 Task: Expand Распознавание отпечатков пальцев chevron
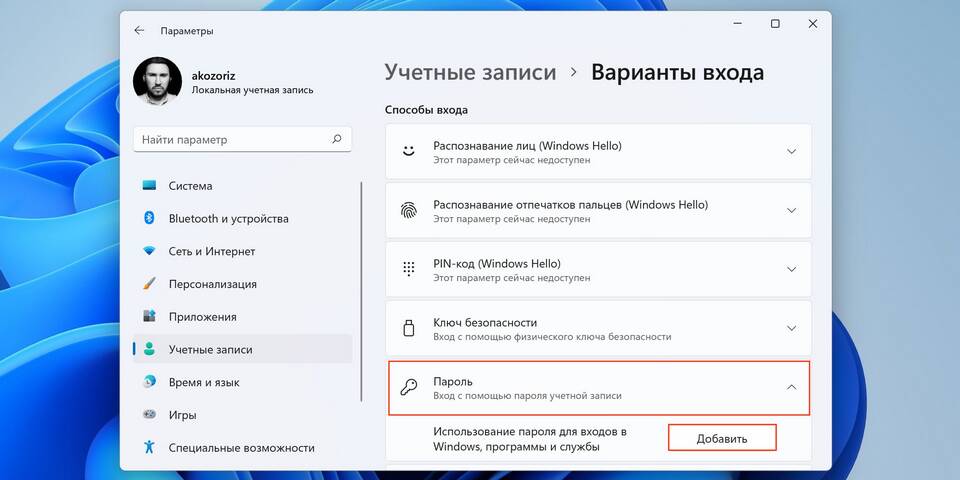[791, 211]
